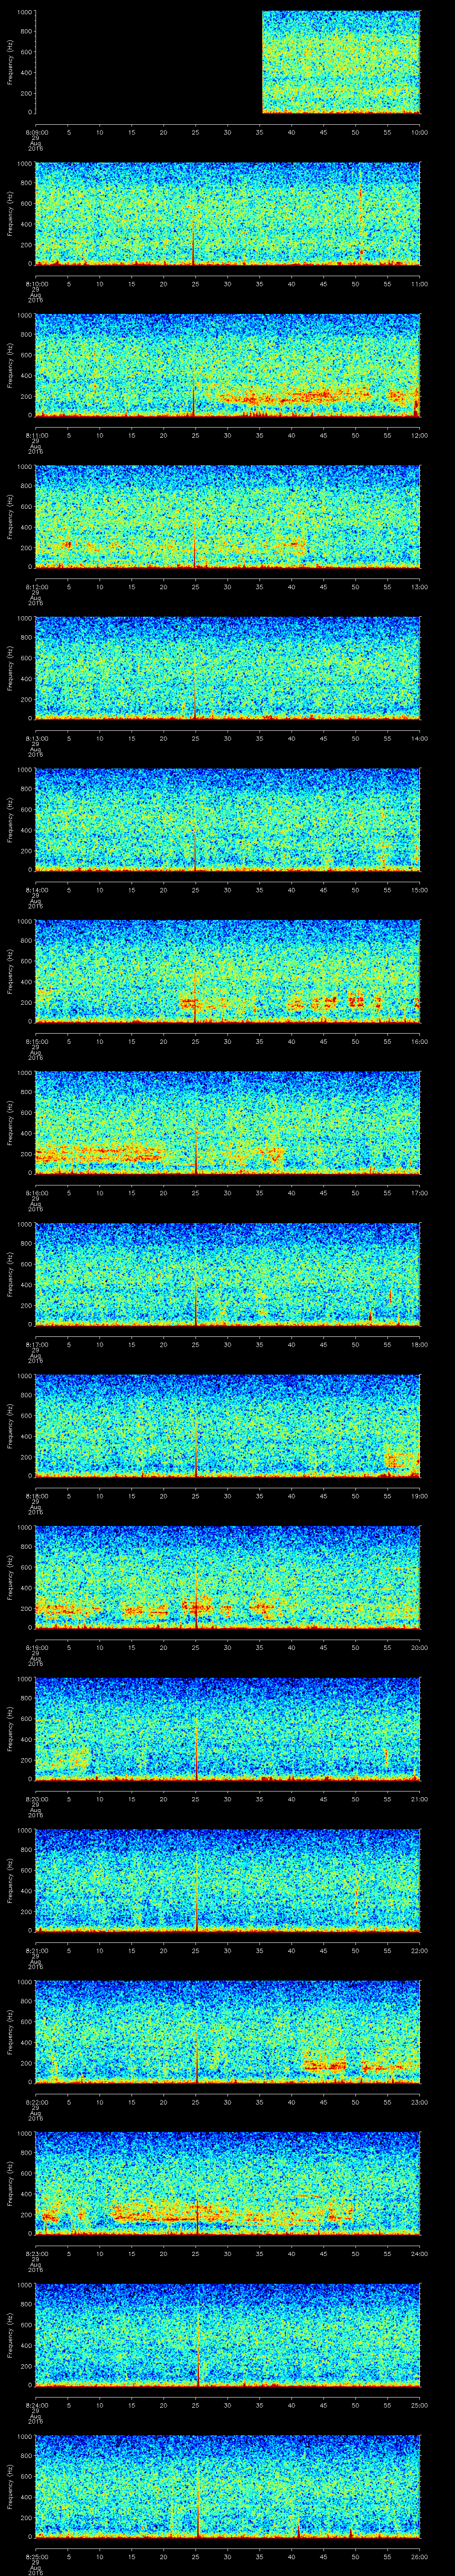Pick the 8:23:00 spectrogram plot
The width and height of the screenshot is (455, 2576).
(227, 2183)
